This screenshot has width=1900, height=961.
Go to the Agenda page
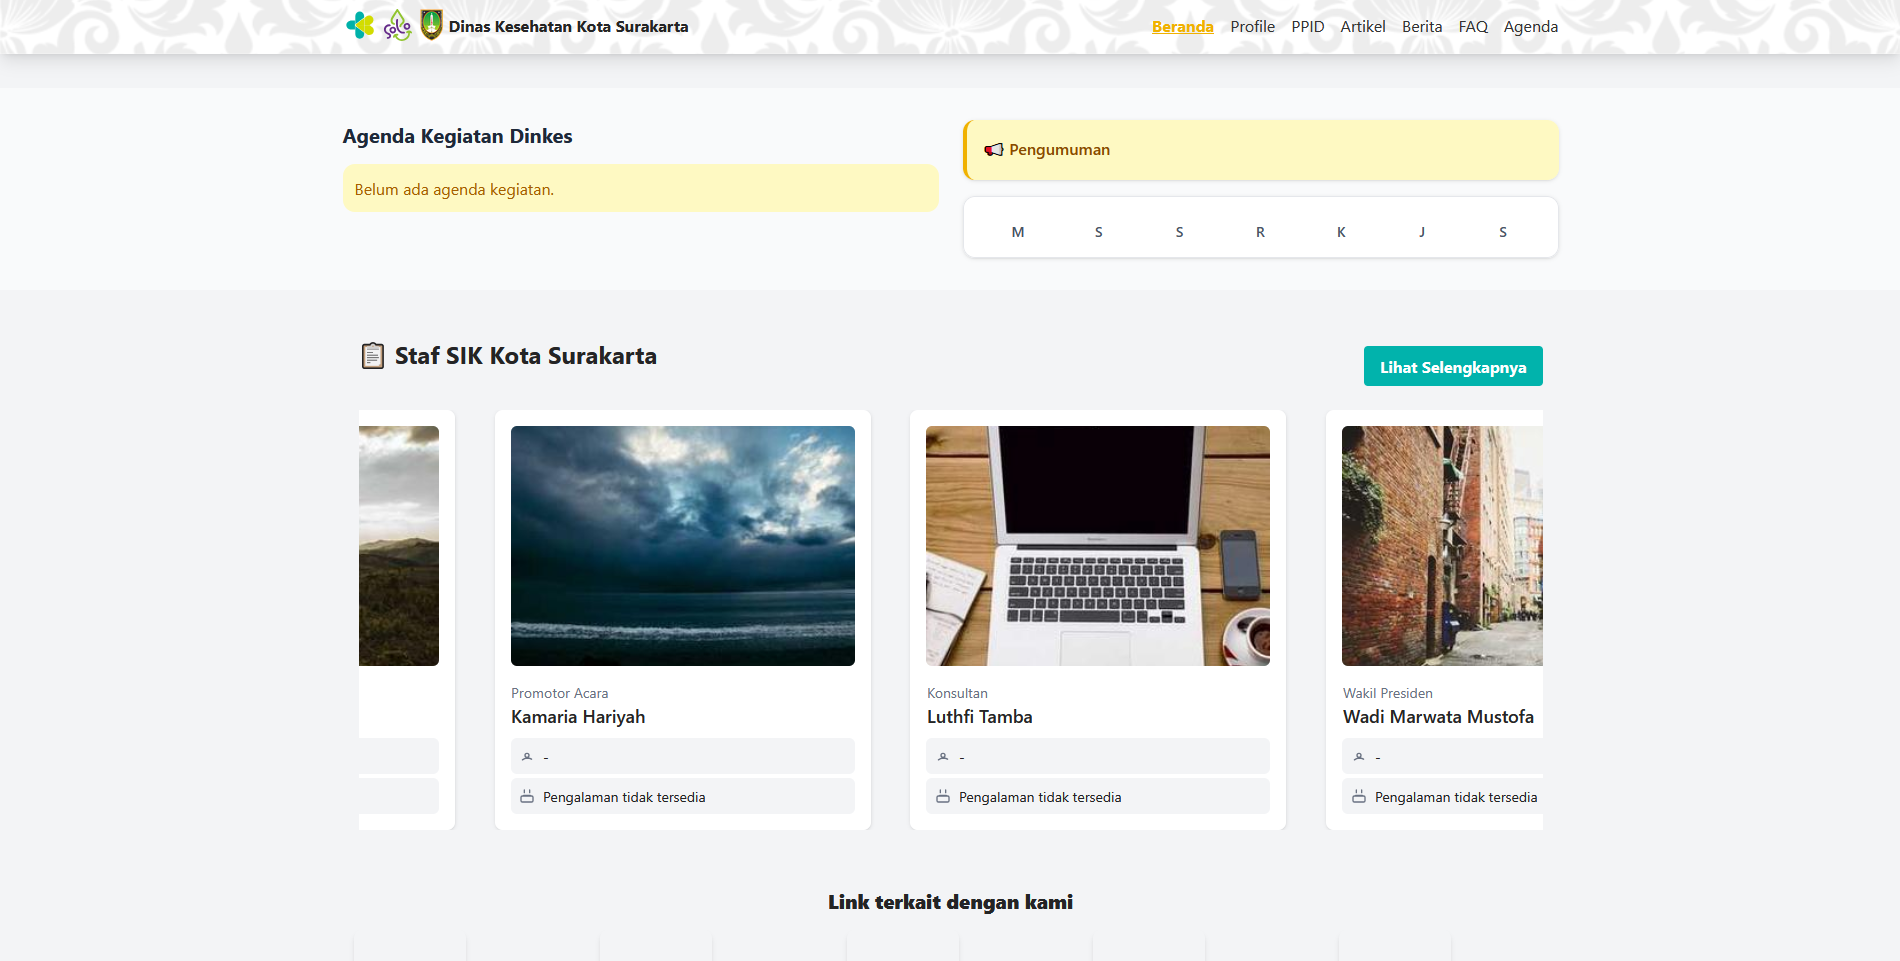1531,27
